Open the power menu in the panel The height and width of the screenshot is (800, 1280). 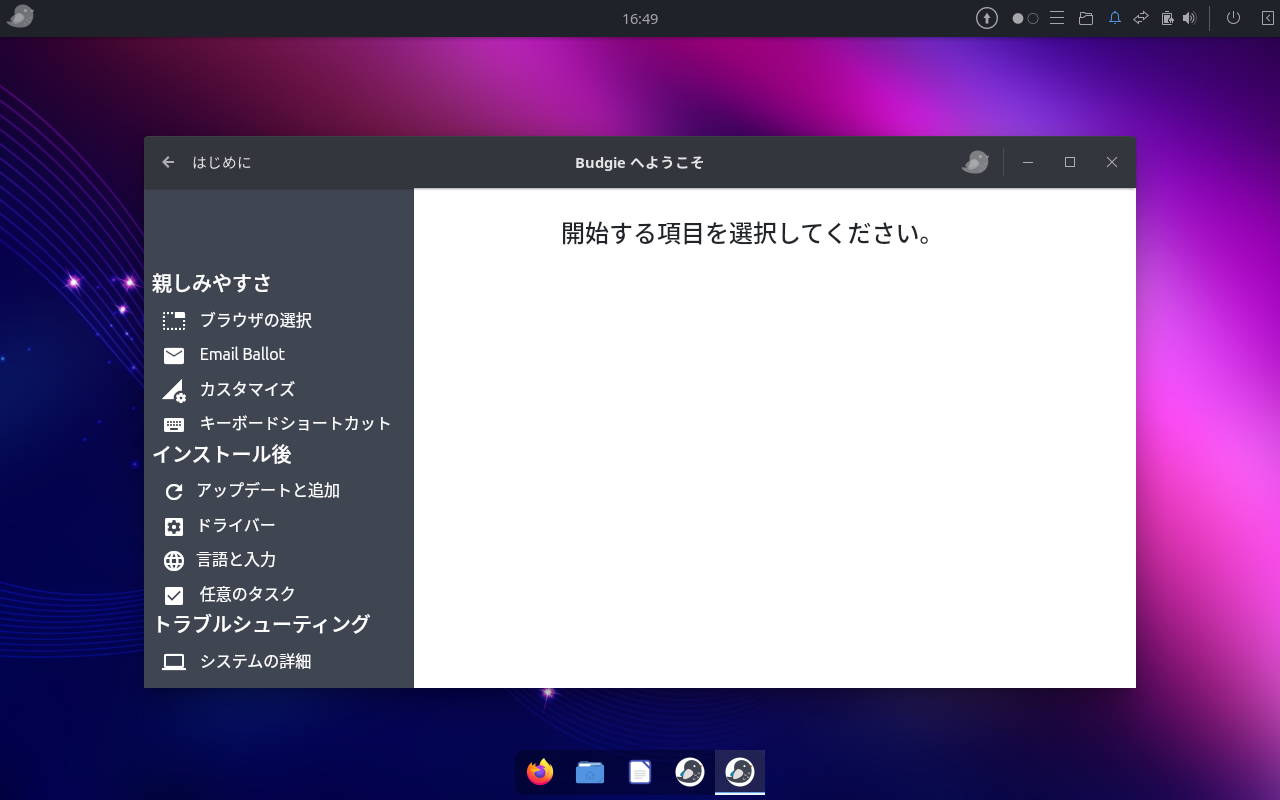[1233, 17]
